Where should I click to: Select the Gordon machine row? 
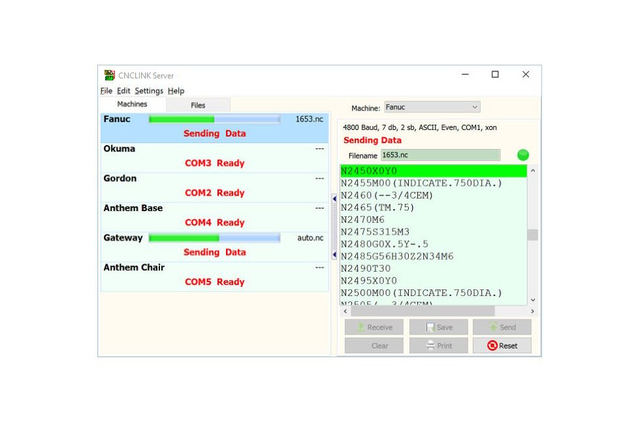[214, 187]
